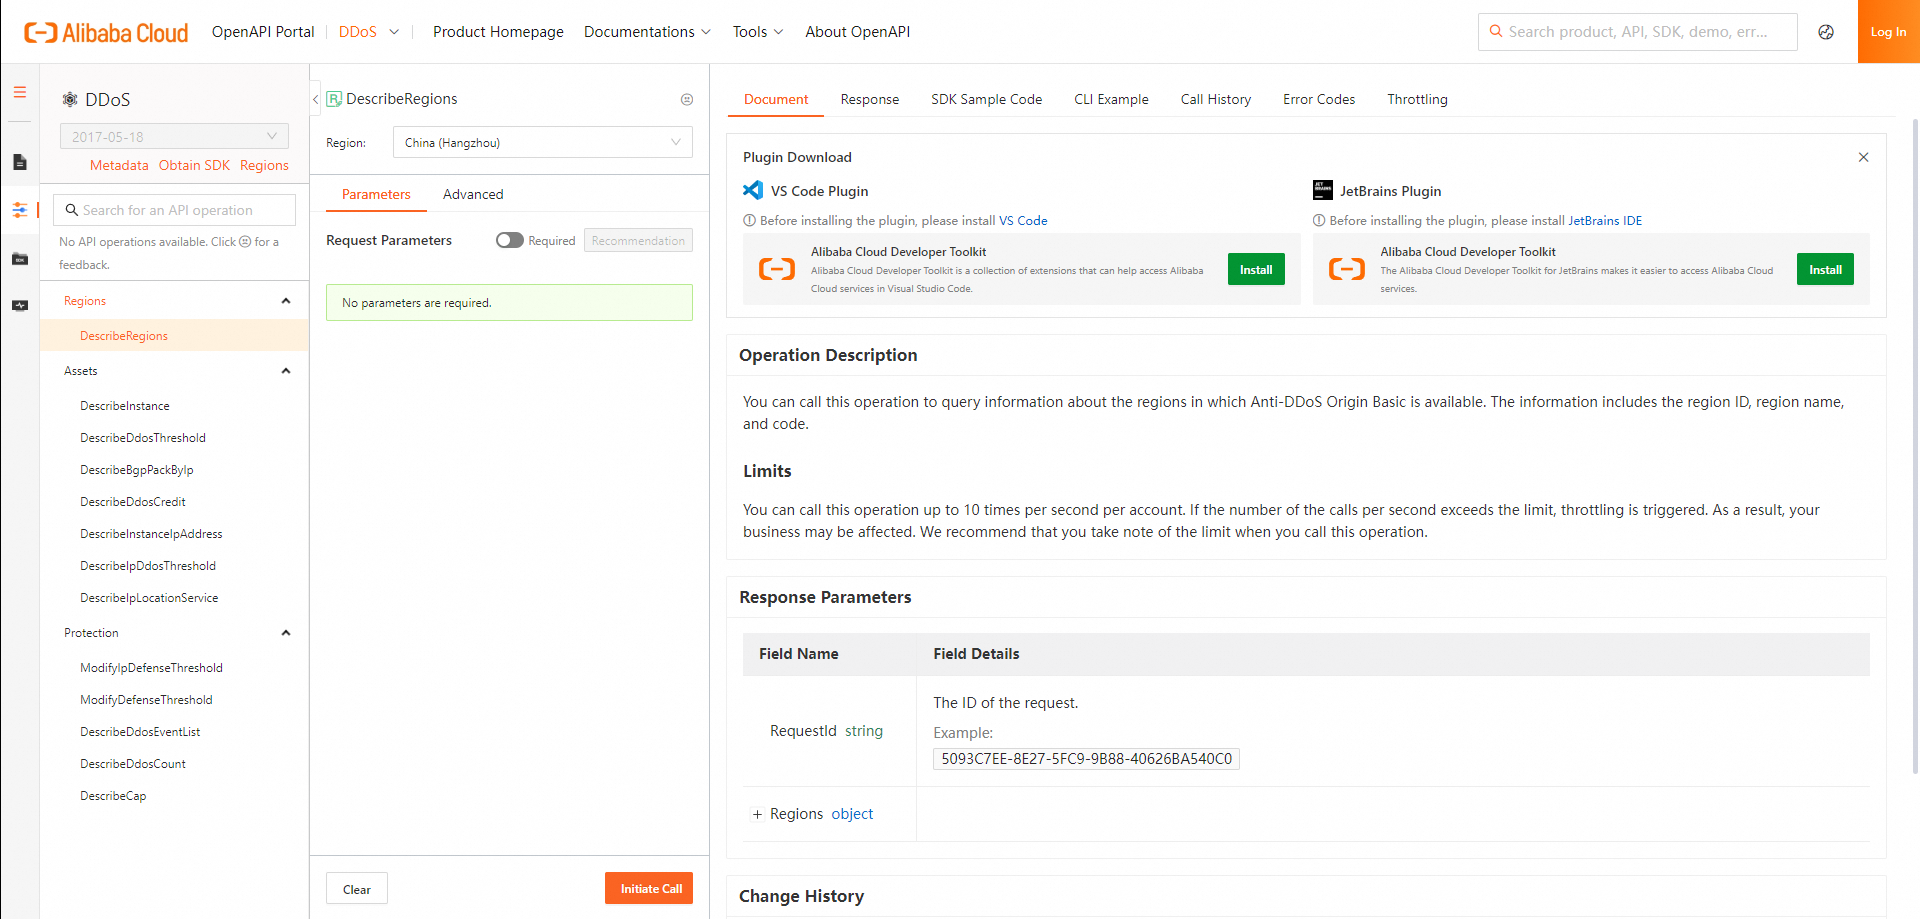This screenshot has width=1920, height=919.
Task: Expand the Regions object response field
Action: (x=757, y=814)
